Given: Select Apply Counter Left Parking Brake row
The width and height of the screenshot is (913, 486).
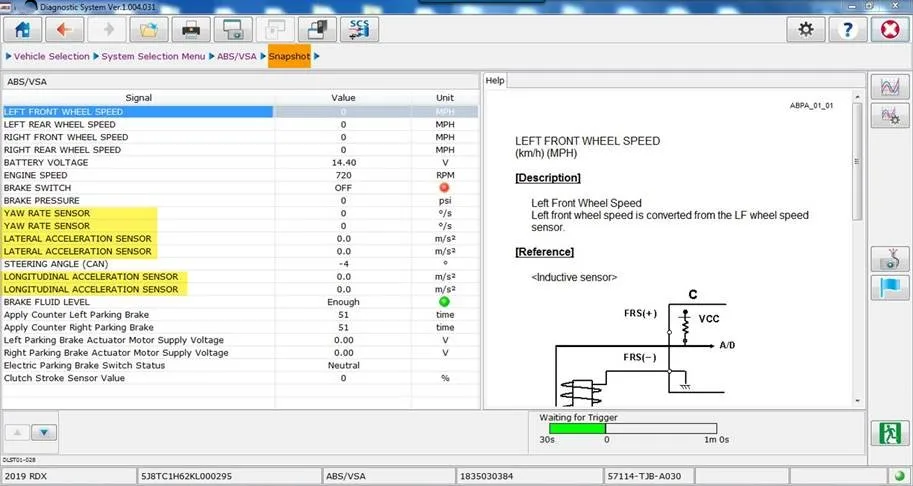Looking at the screenshot, I should [240, 315].
